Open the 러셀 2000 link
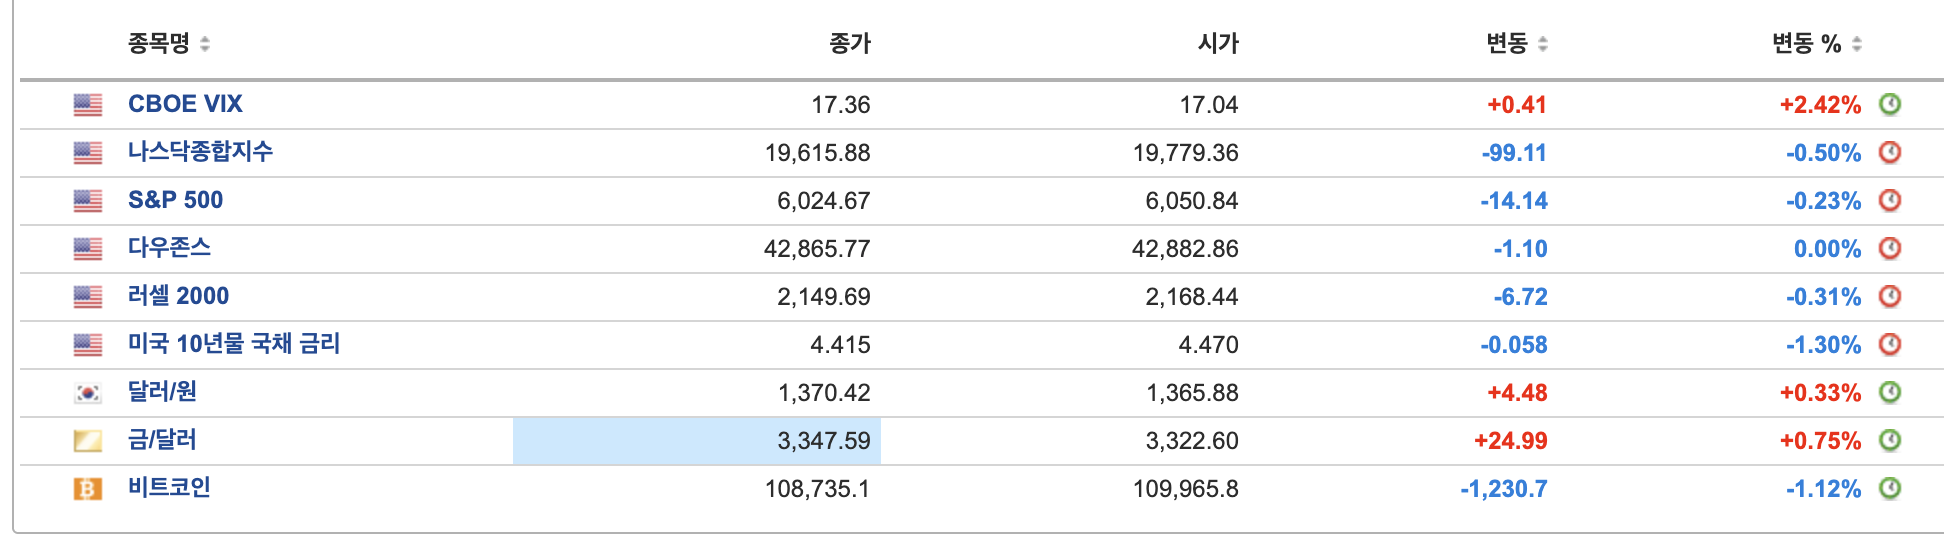The image size is (1944, 550). 178,296
